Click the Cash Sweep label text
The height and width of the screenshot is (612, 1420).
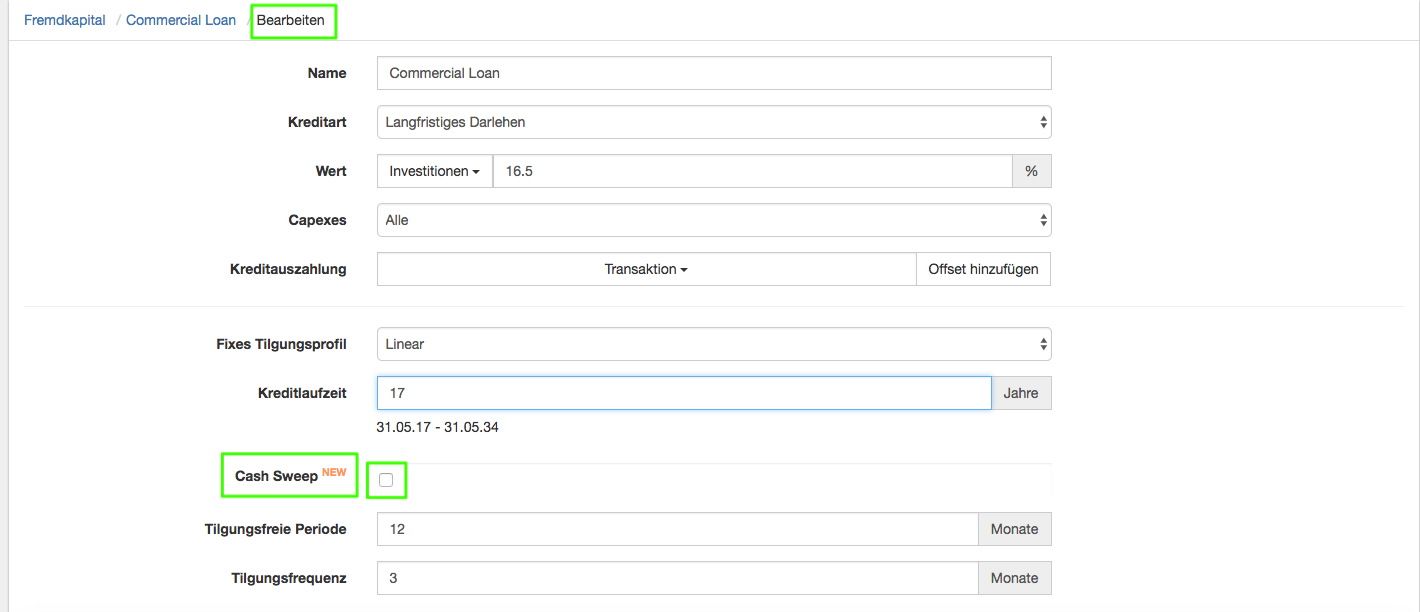point(276,476)
